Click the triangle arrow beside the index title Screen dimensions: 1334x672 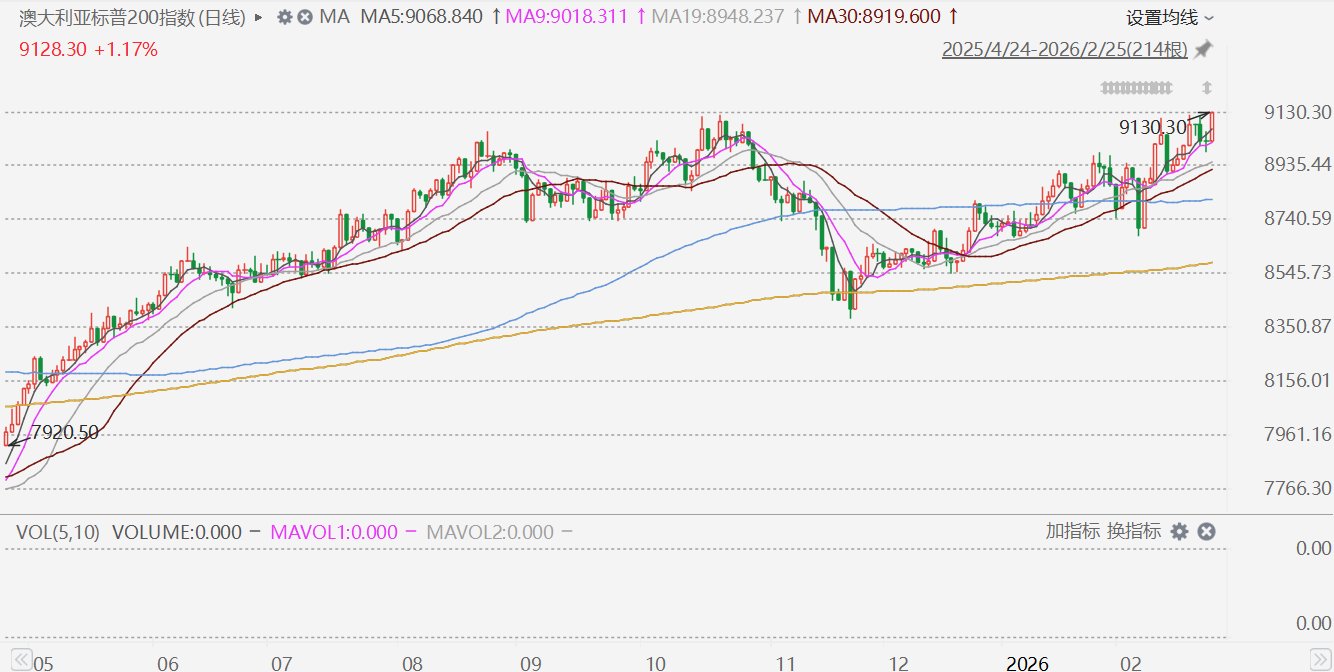(260, 17)
